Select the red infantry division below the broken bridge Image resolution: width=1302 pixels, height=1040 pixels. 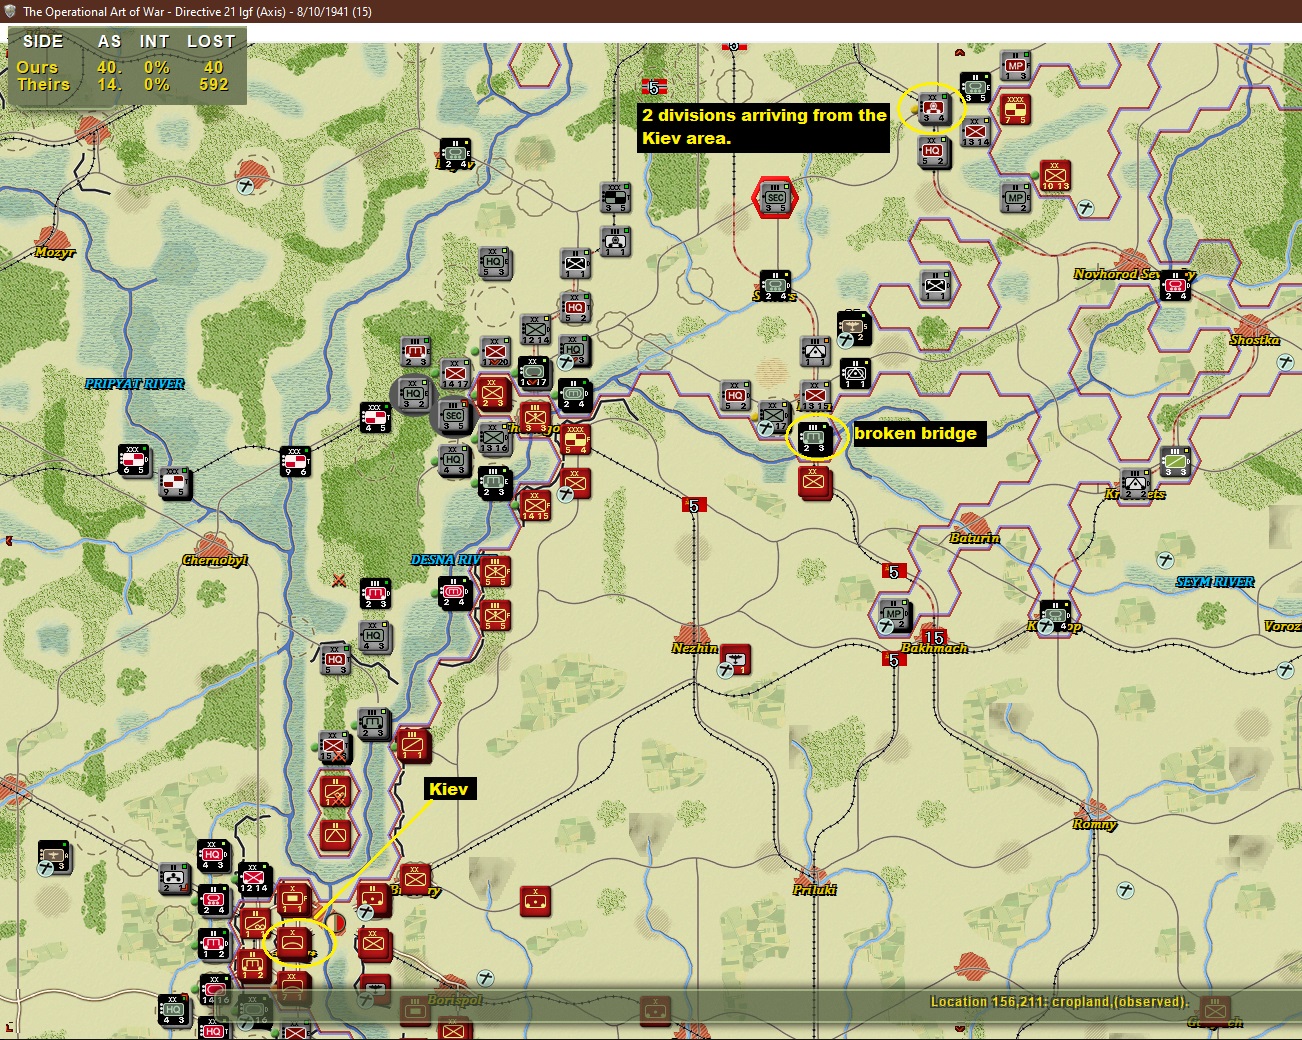point(814,482)
